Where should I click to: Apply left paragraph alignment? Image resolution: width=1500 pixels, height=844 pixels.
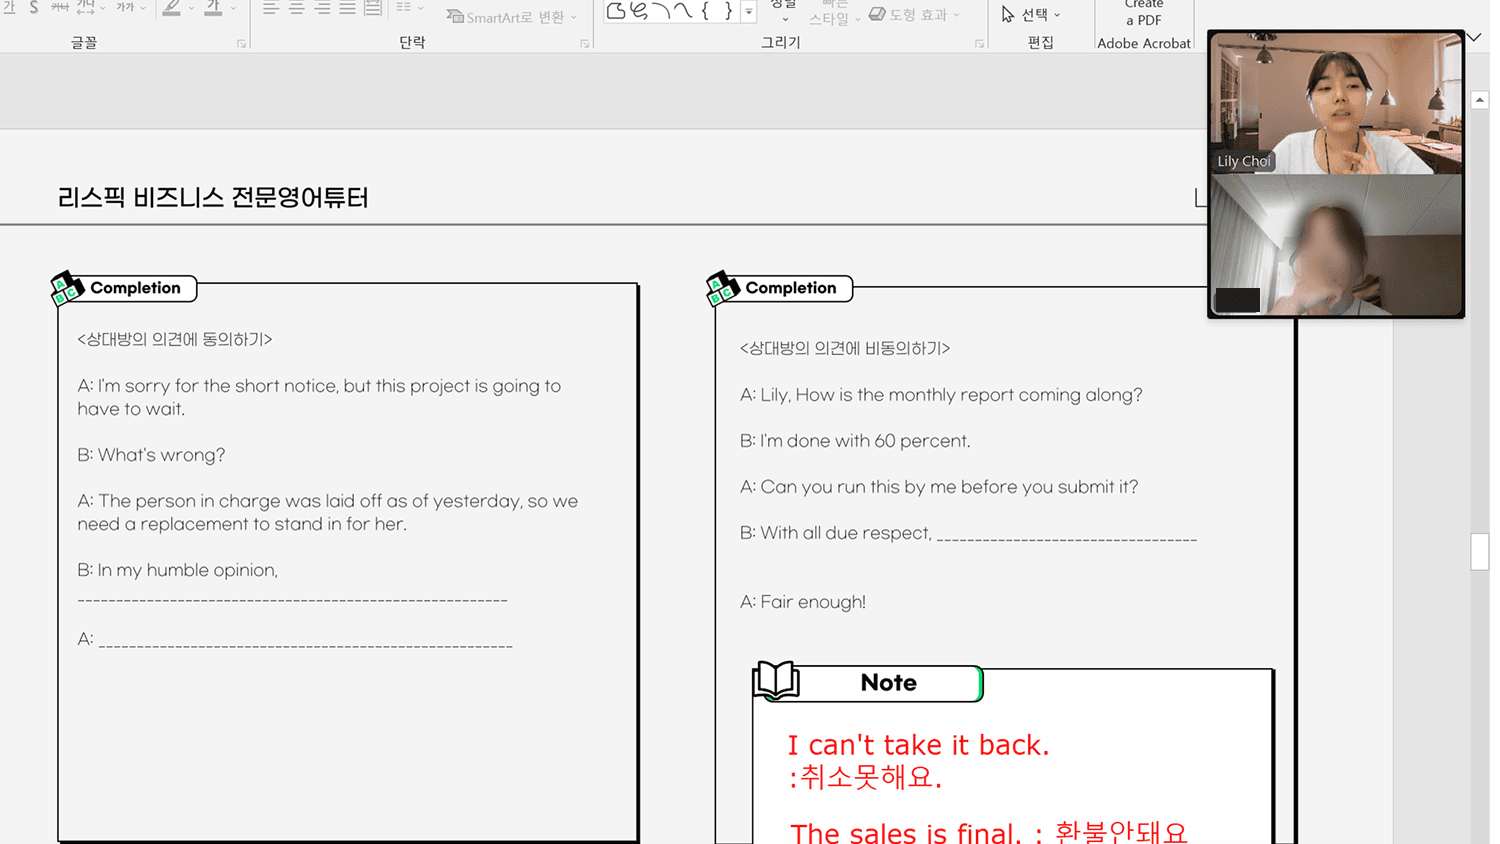point(271,8)
